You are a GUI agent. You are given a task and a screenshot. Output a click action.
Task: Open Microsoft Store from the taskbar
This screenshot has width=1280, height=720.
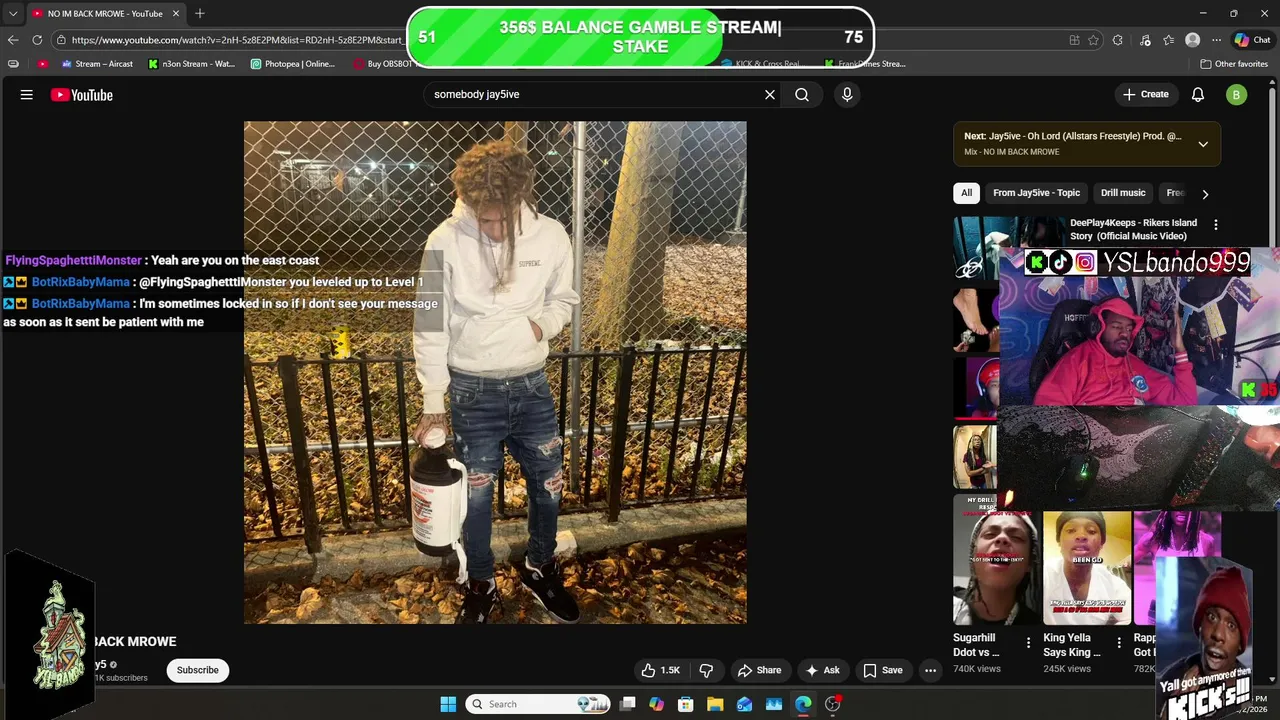tap(685, 704)
